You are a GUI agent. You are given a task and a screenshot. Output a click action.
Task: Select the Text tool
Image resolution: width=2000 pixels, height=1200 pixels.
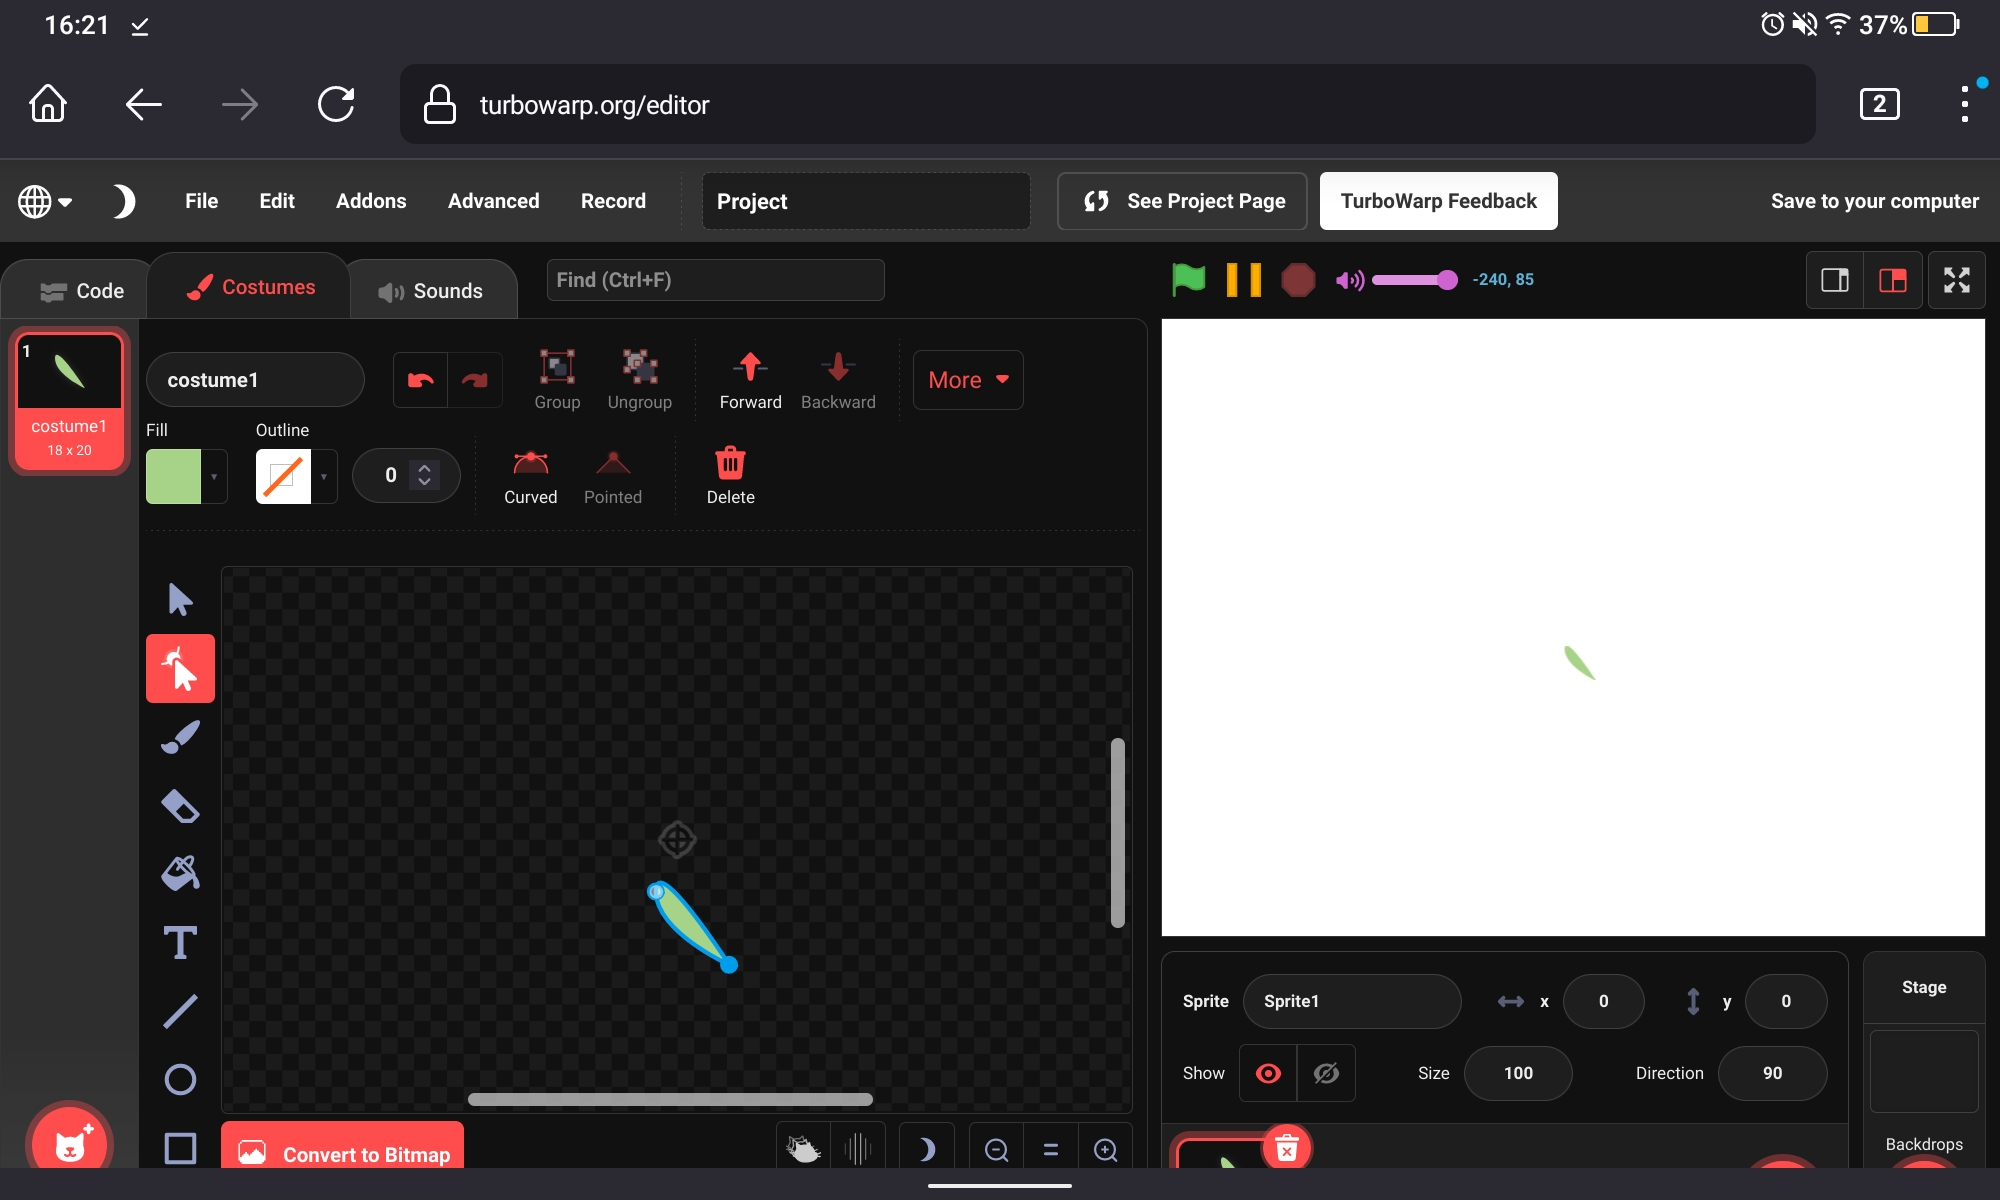point(180,942)
